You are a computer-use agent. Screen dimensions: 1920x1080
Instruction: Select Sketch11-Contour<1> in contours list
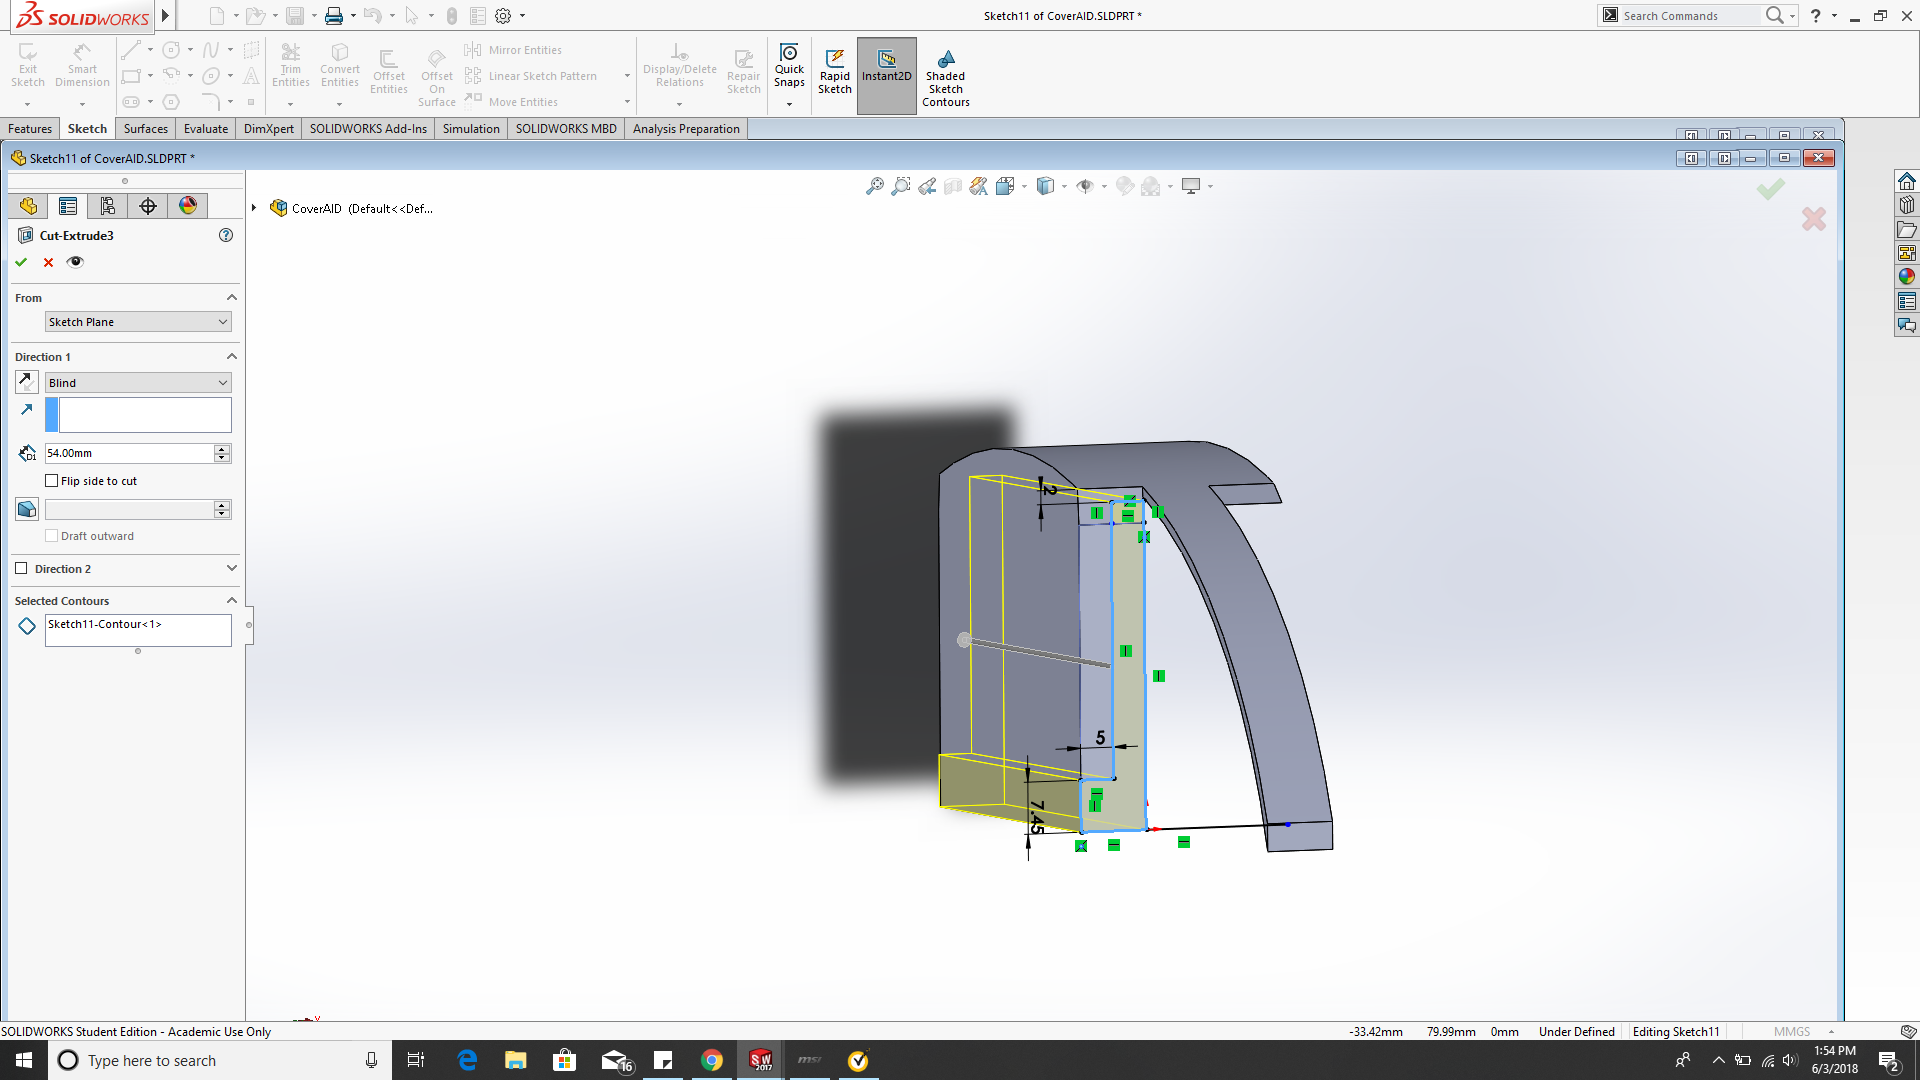pos(105,624)
